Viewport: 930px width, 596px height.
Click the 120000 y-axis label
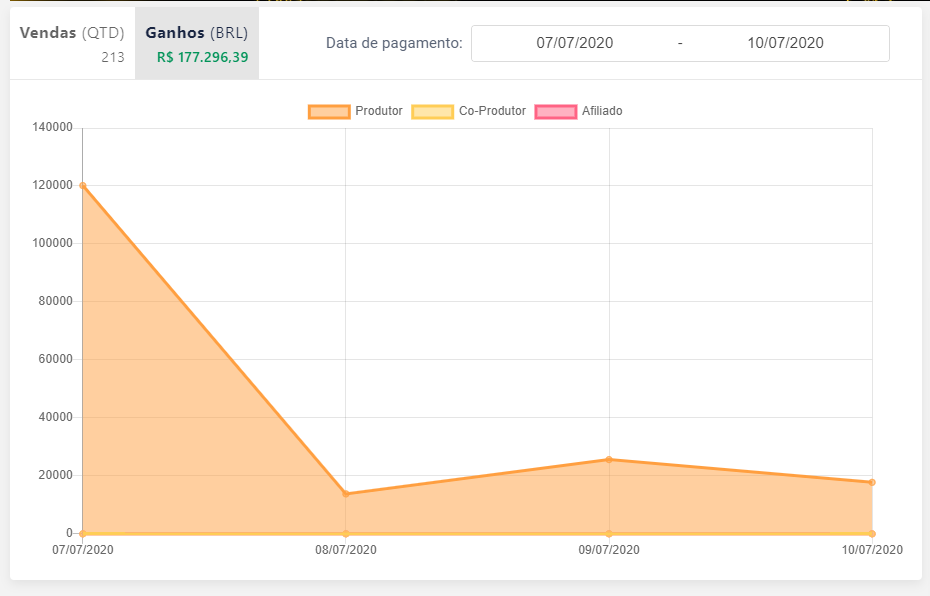(52, 185)
